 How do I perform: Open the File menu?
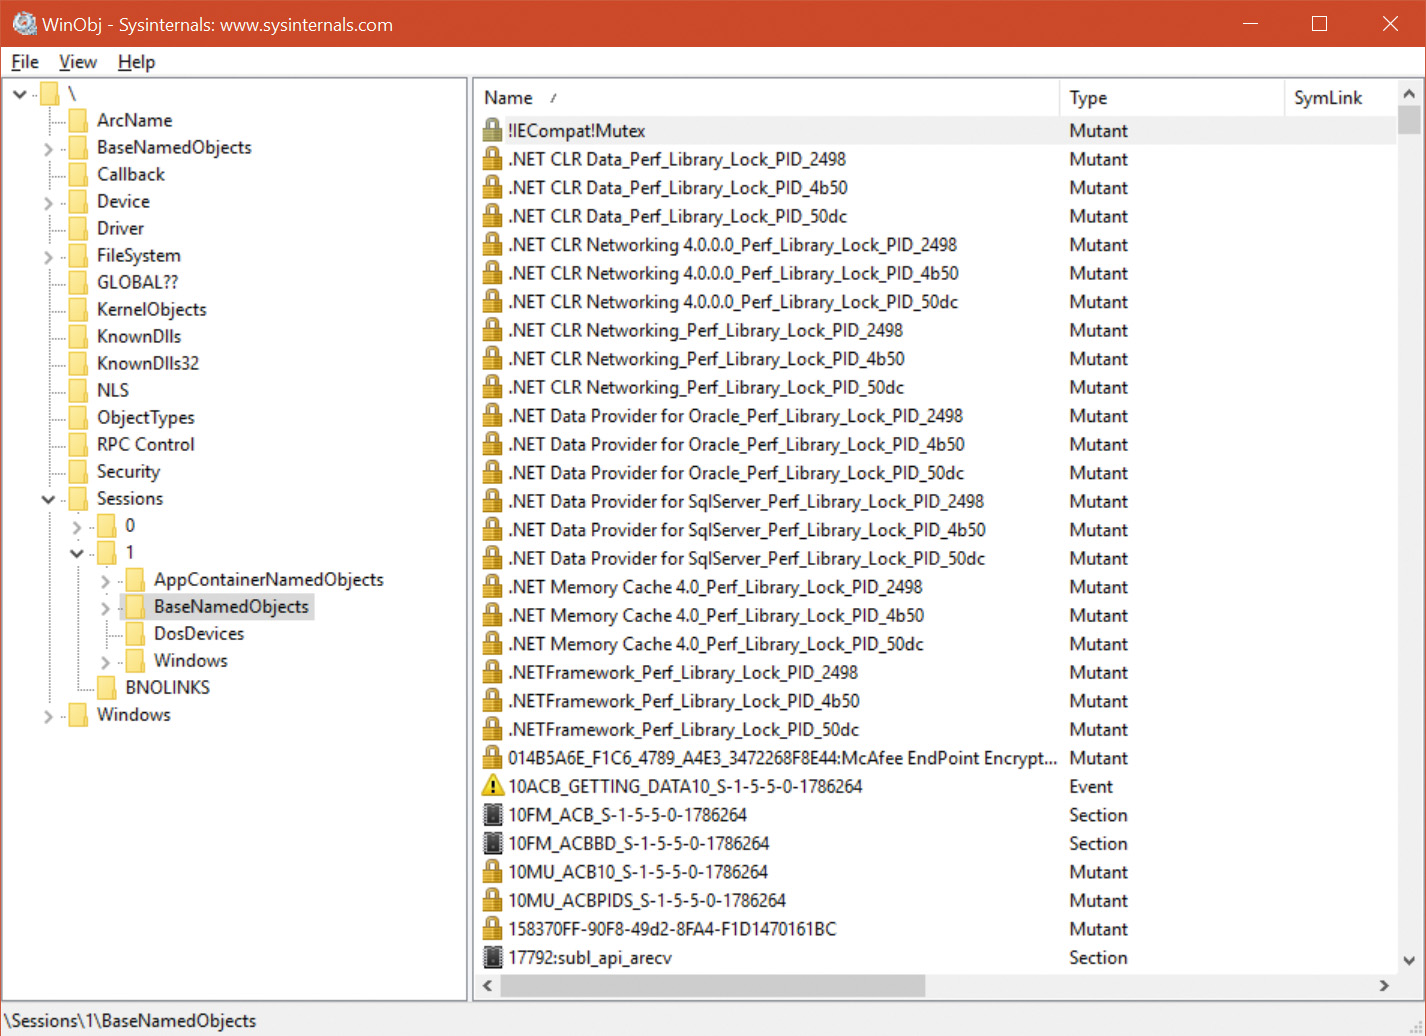pyautogui.click(x=25, y=62)
